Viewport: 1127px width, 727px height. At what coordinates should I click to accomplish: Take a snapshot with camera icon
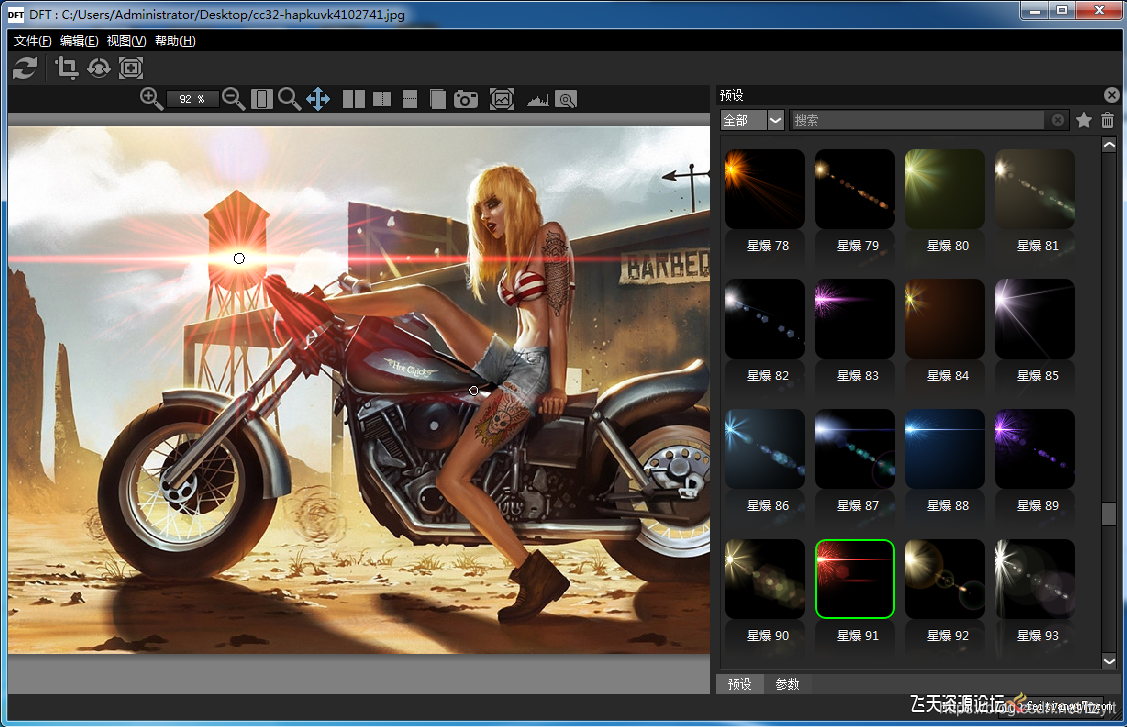click(x=466, y=99)
